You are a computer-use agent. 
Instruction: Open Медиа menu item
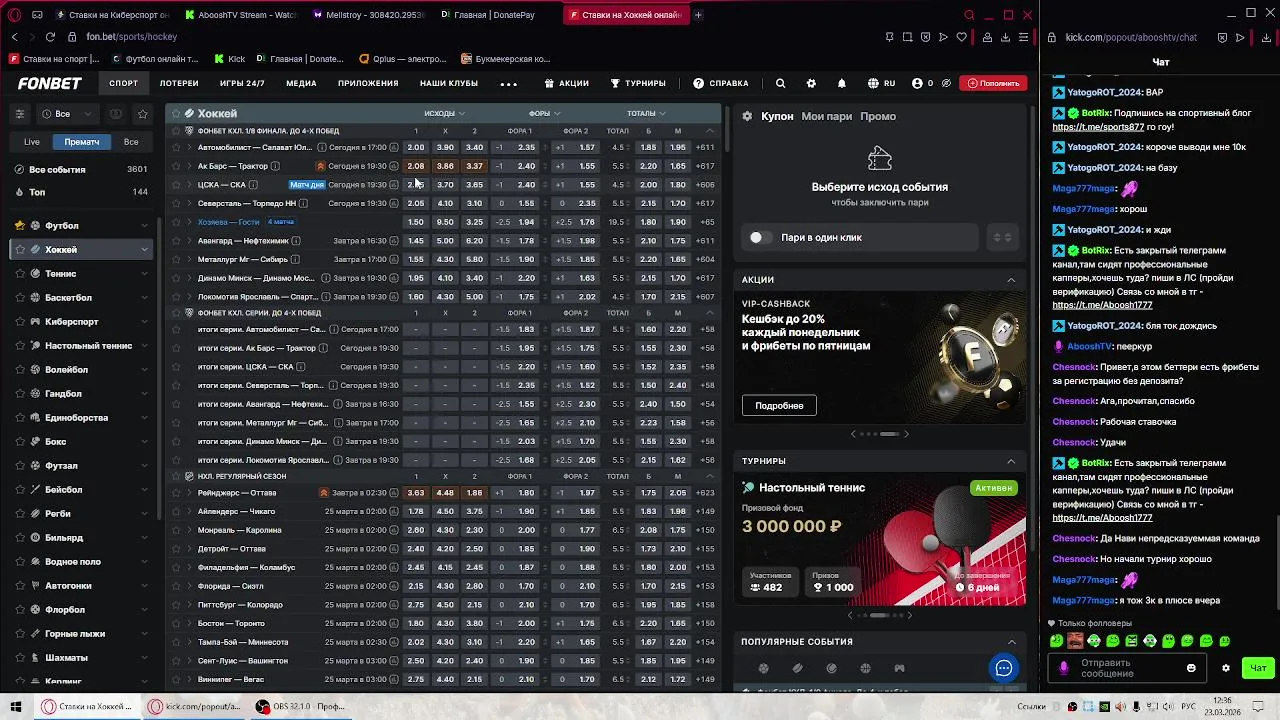coord(301,83)
